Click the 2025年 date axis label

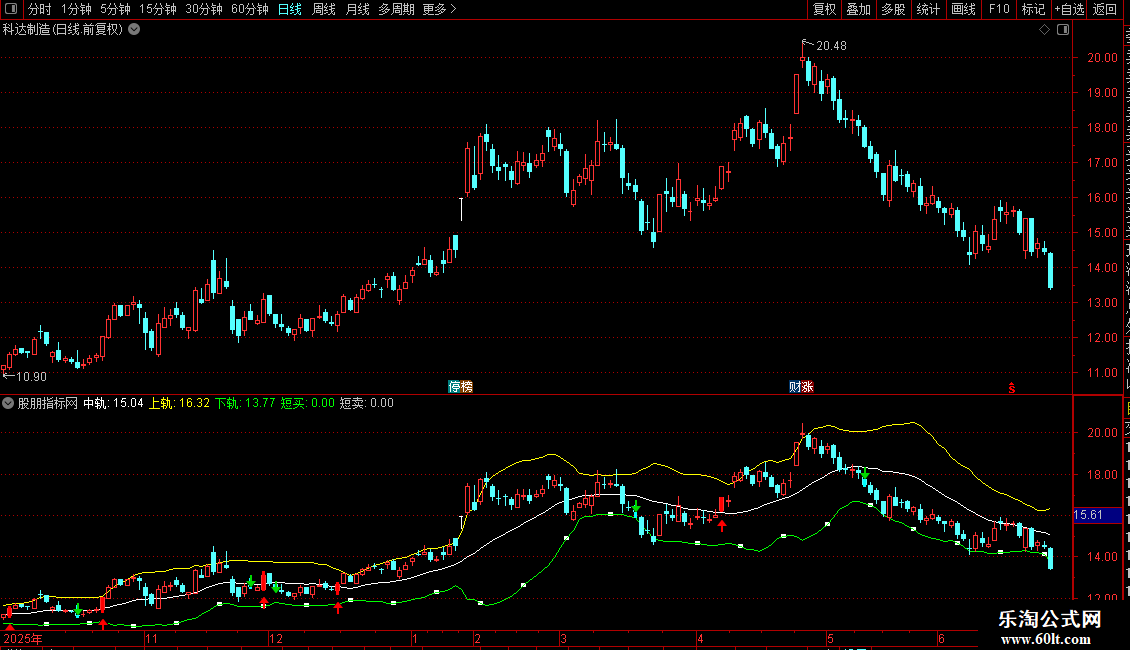point(23,638)
